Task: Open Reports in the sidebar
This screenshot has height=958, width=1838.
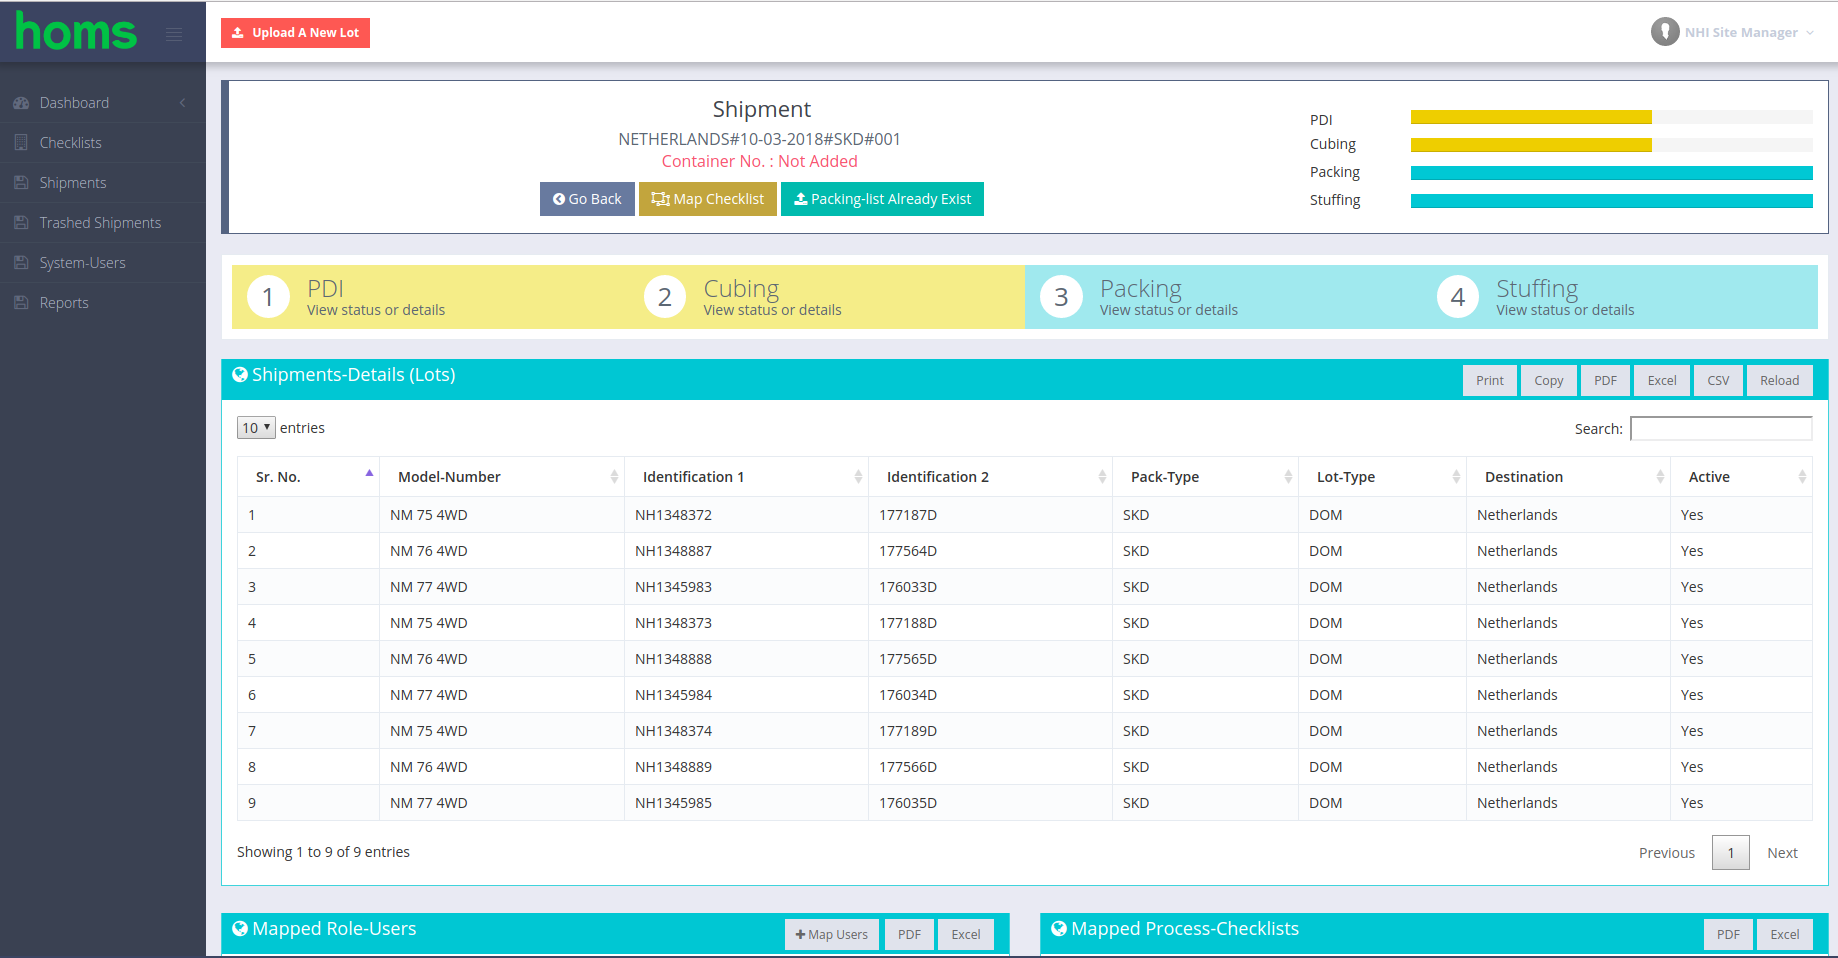Action: [103, 303]
